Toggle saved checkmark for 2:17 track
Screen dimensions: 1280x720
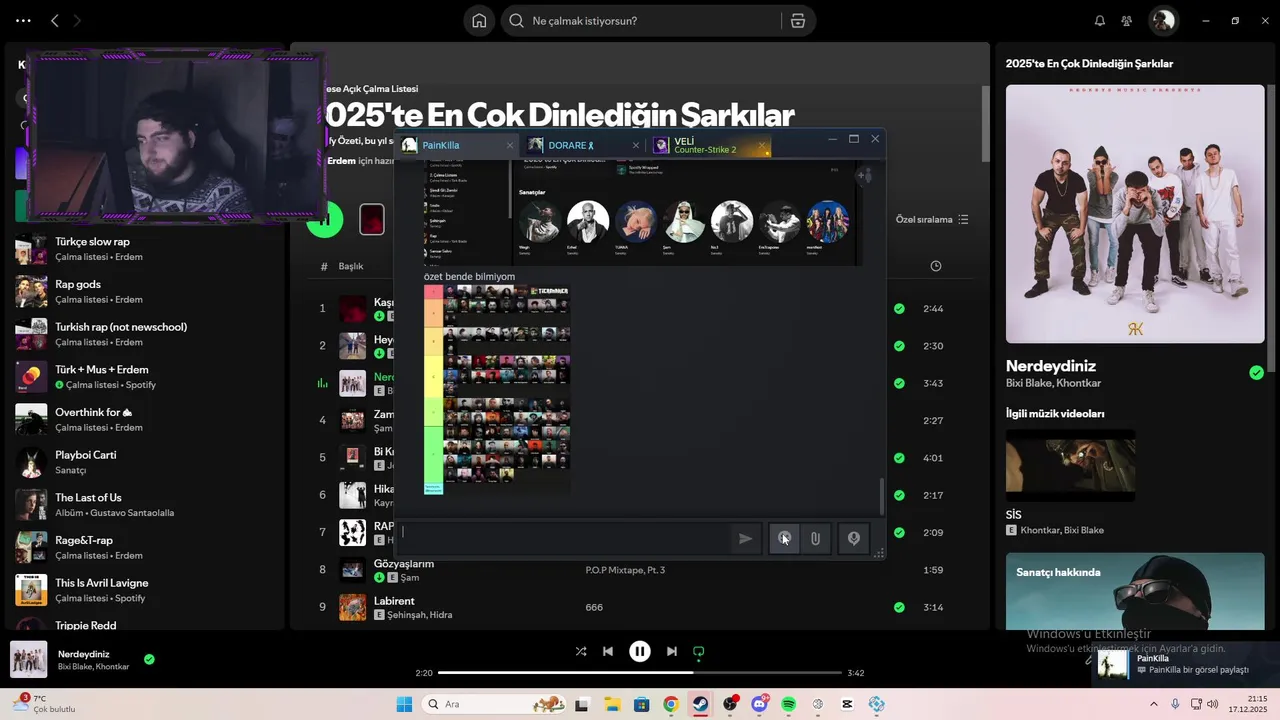click(899, 495)
